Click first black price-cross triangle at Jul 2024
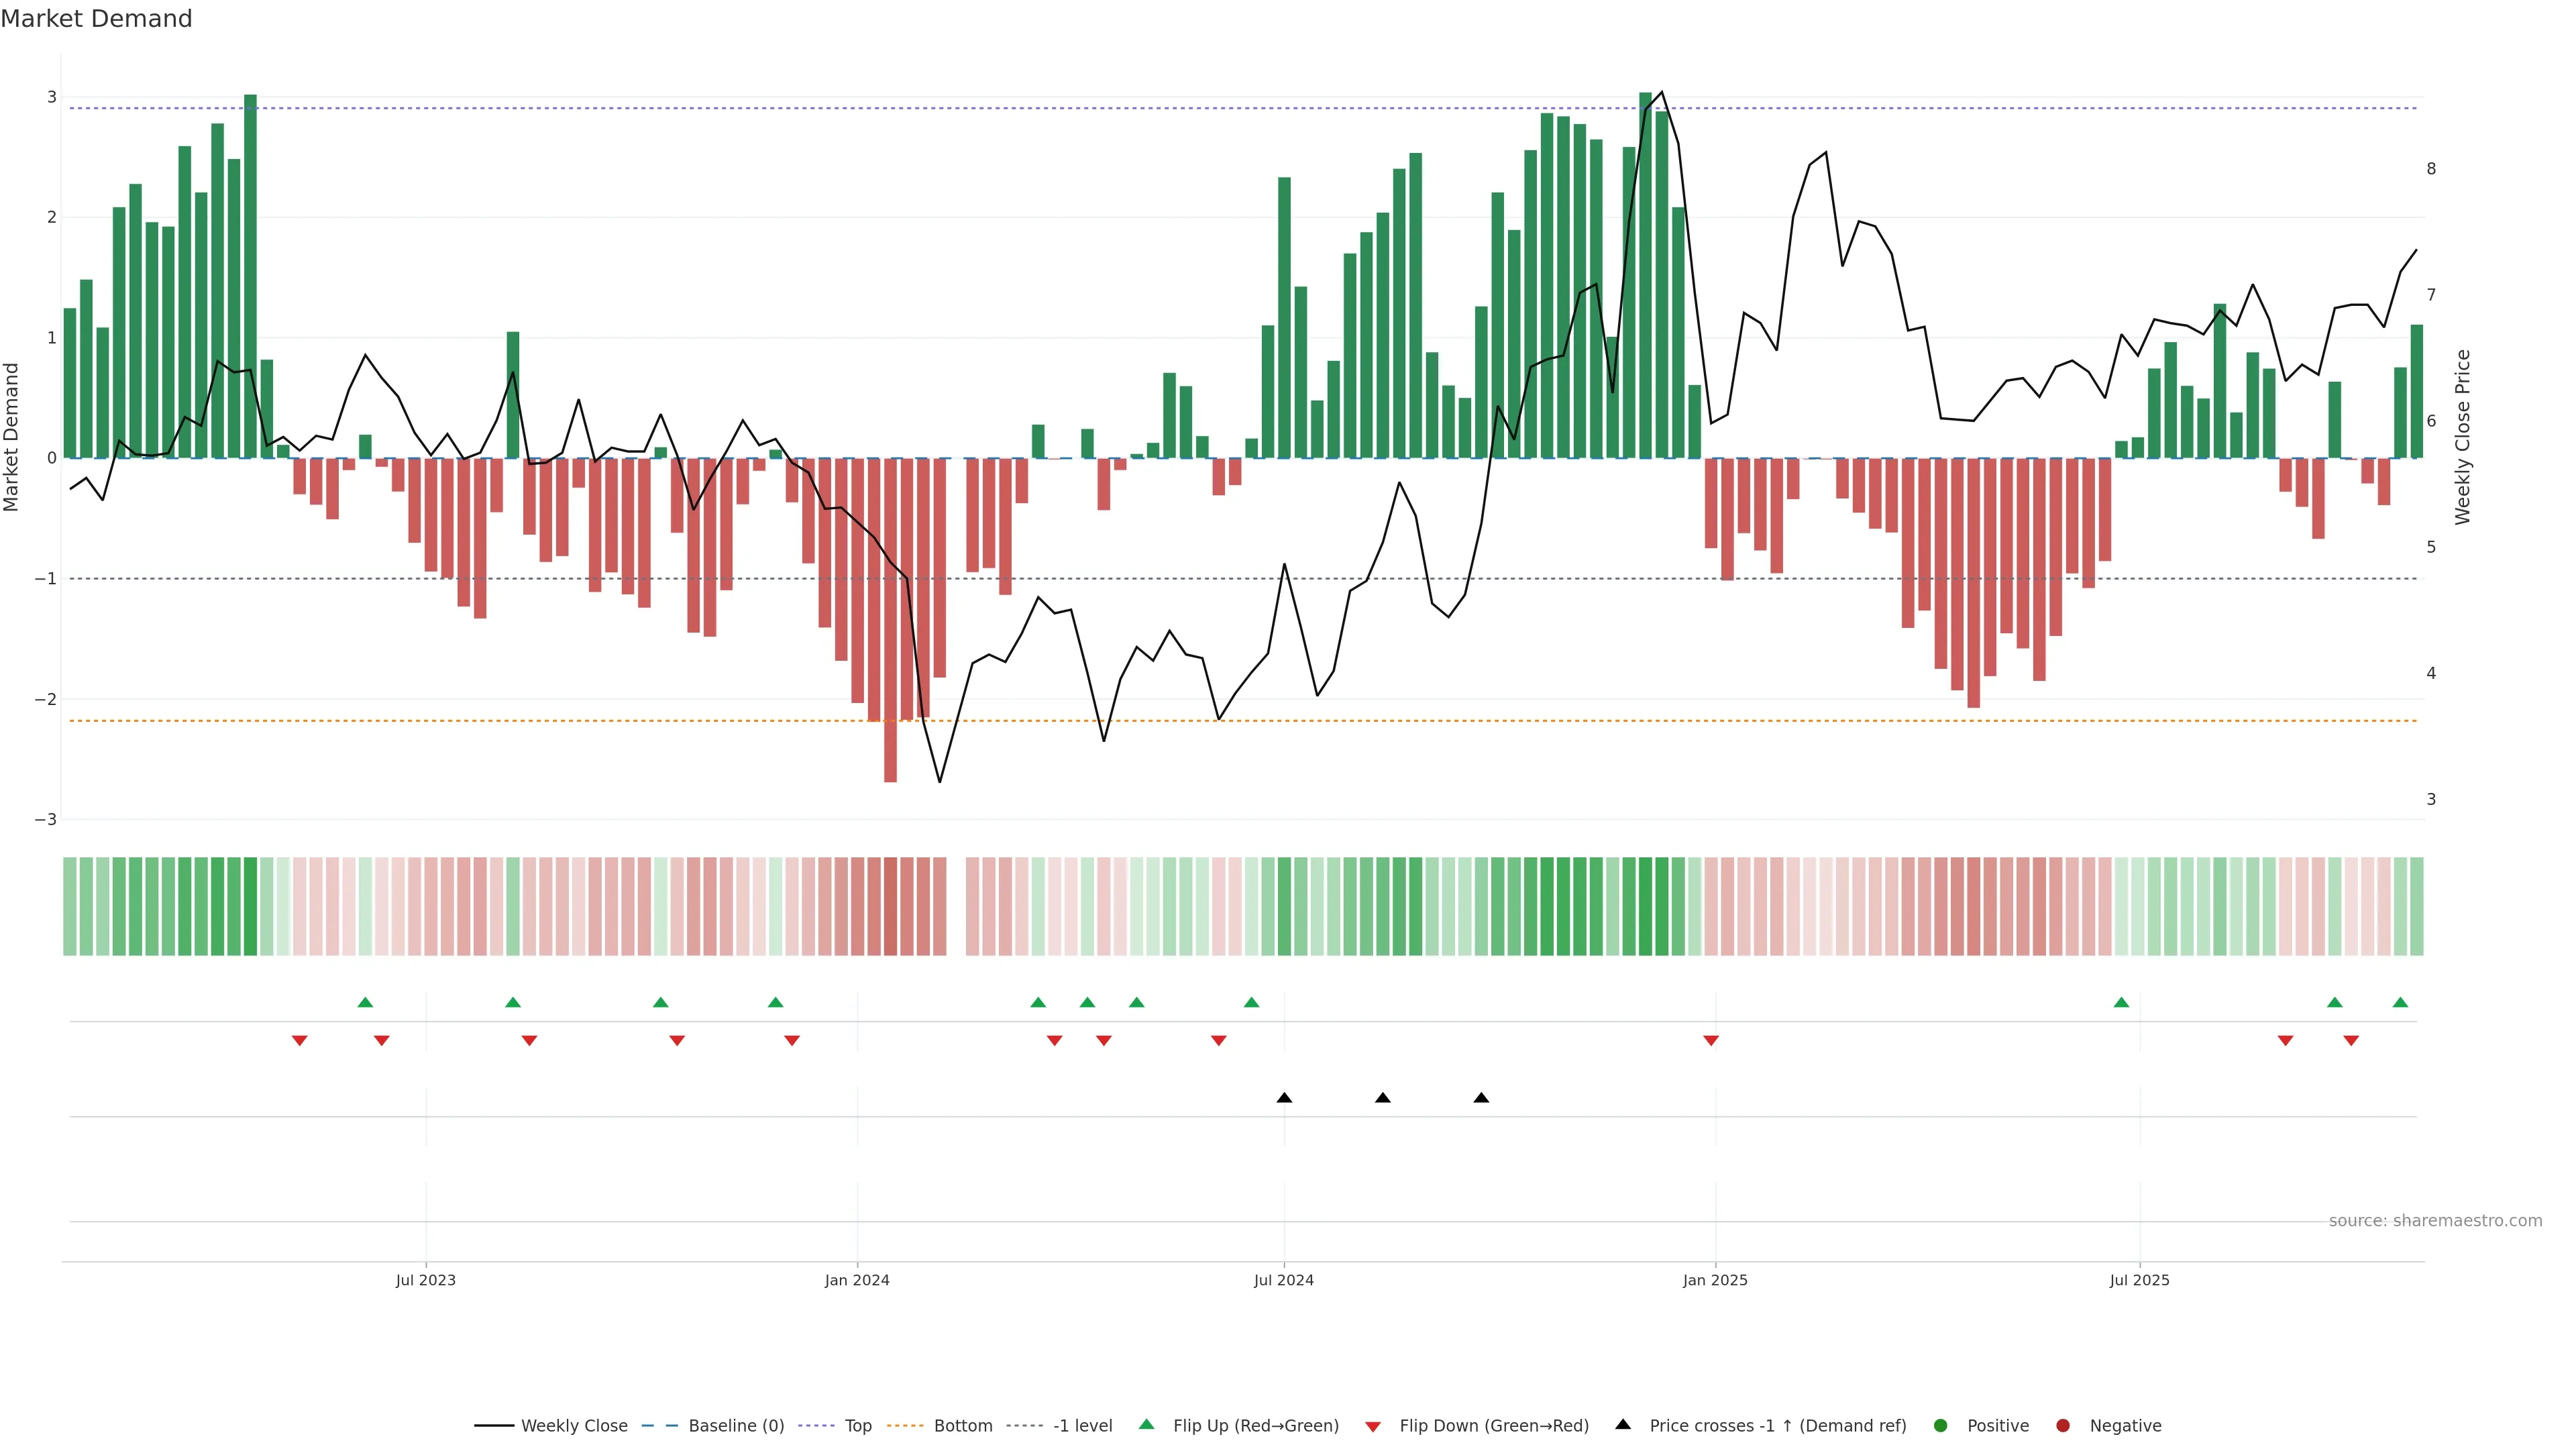This screenshot has height=1449, width=2576. pos(1284,1098)
